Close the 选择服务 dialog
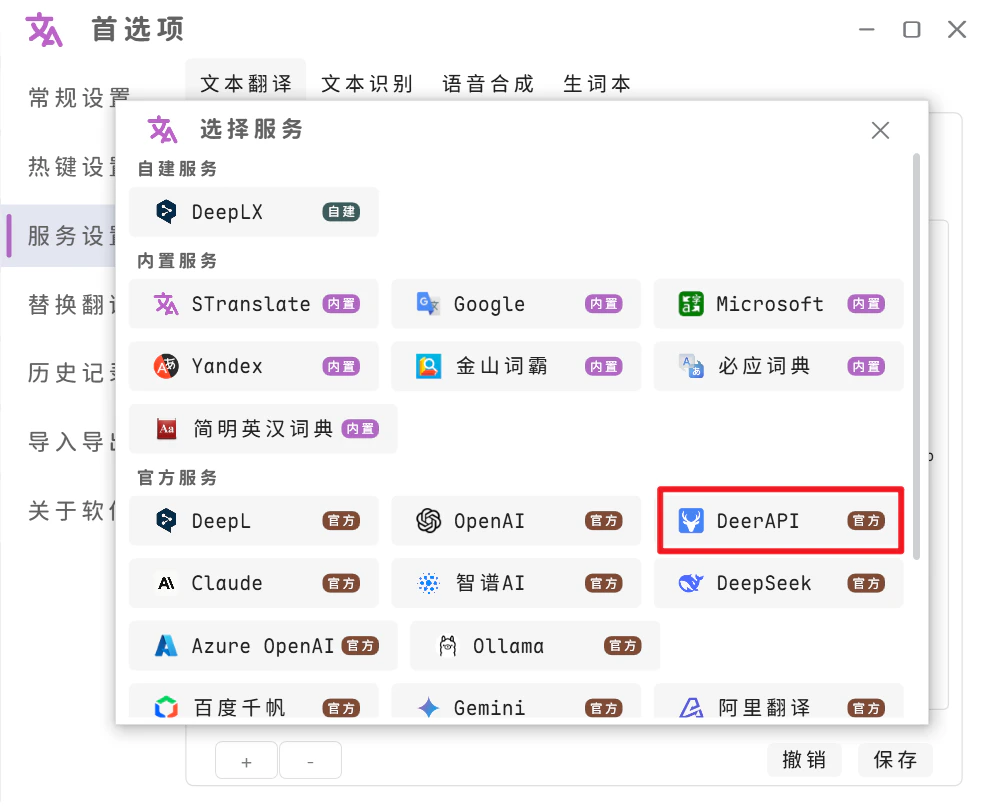Screen dimensions: 995x807 [880, 130]
